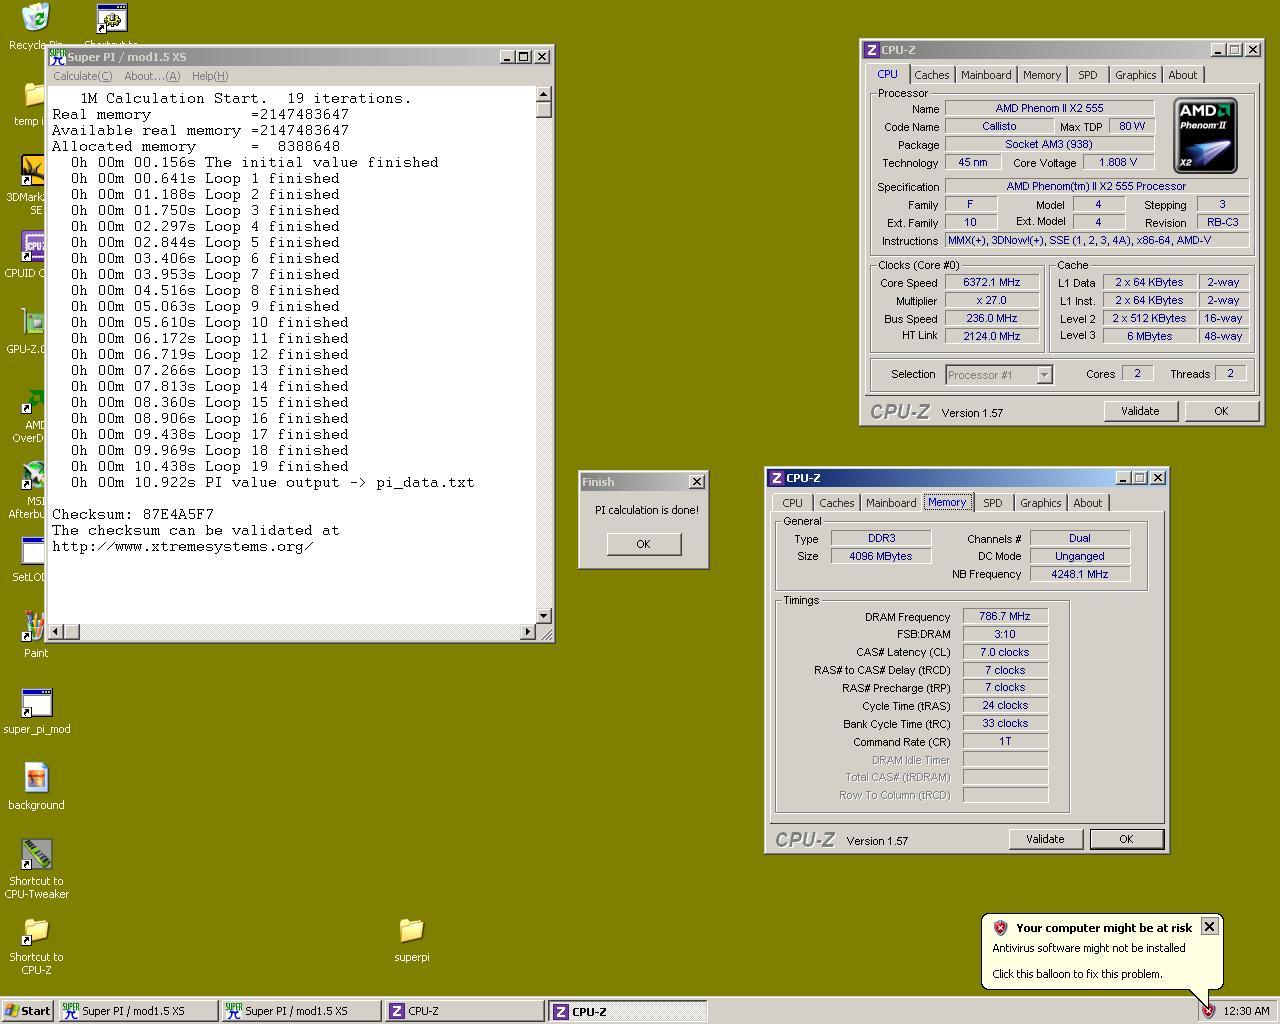Click the active CPU-Z taskbar button
The image size is (1280, 1024).
point(628,1011)
